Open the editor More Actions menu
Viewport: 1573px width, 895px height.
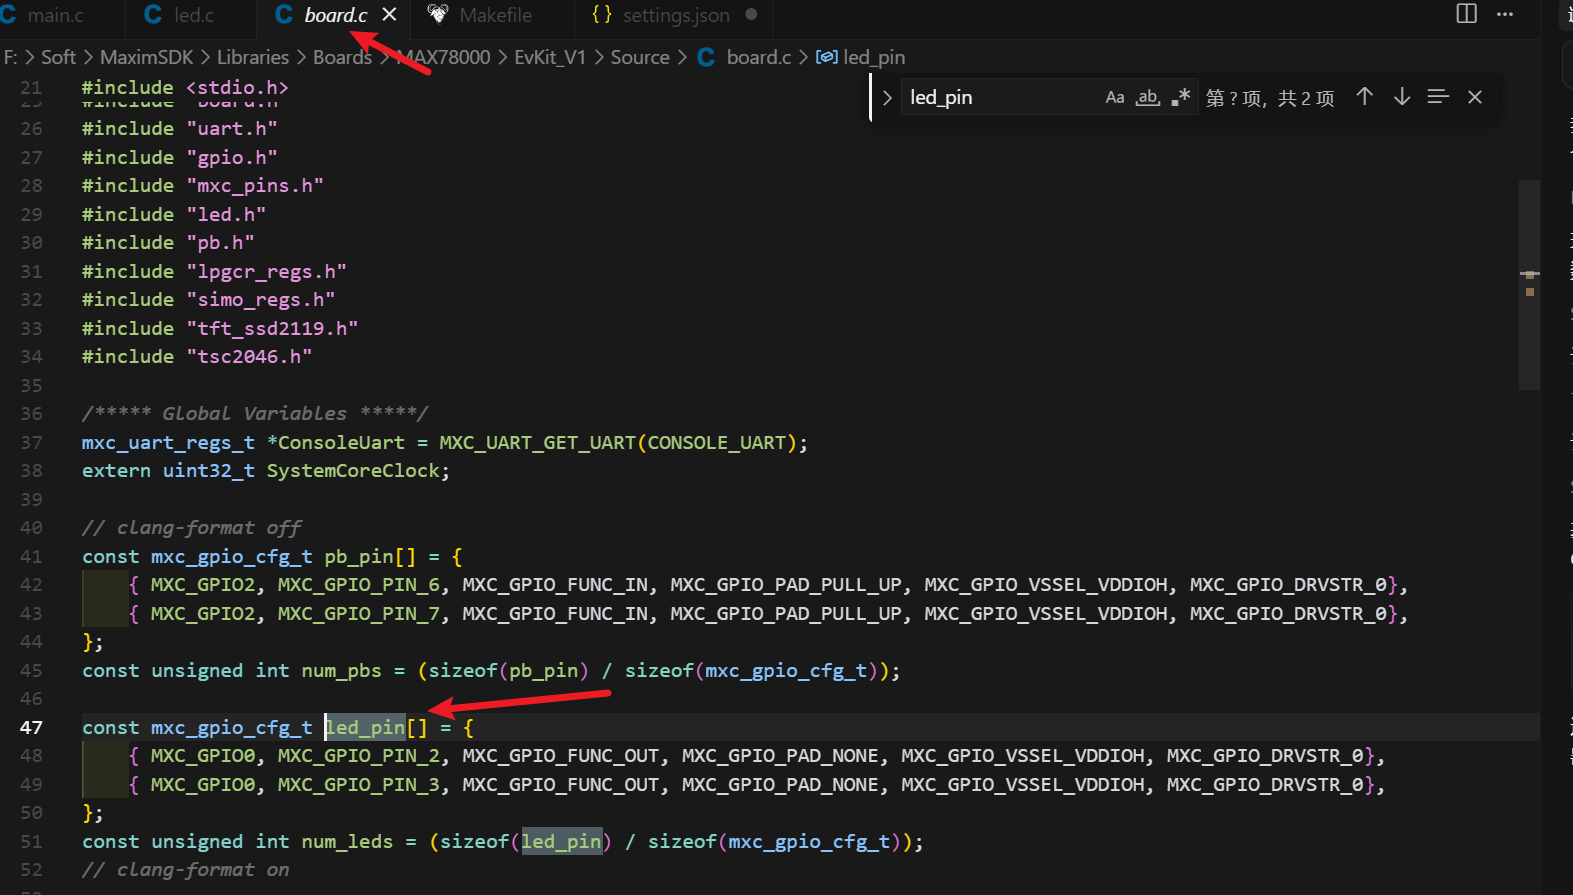(1505, 14)
